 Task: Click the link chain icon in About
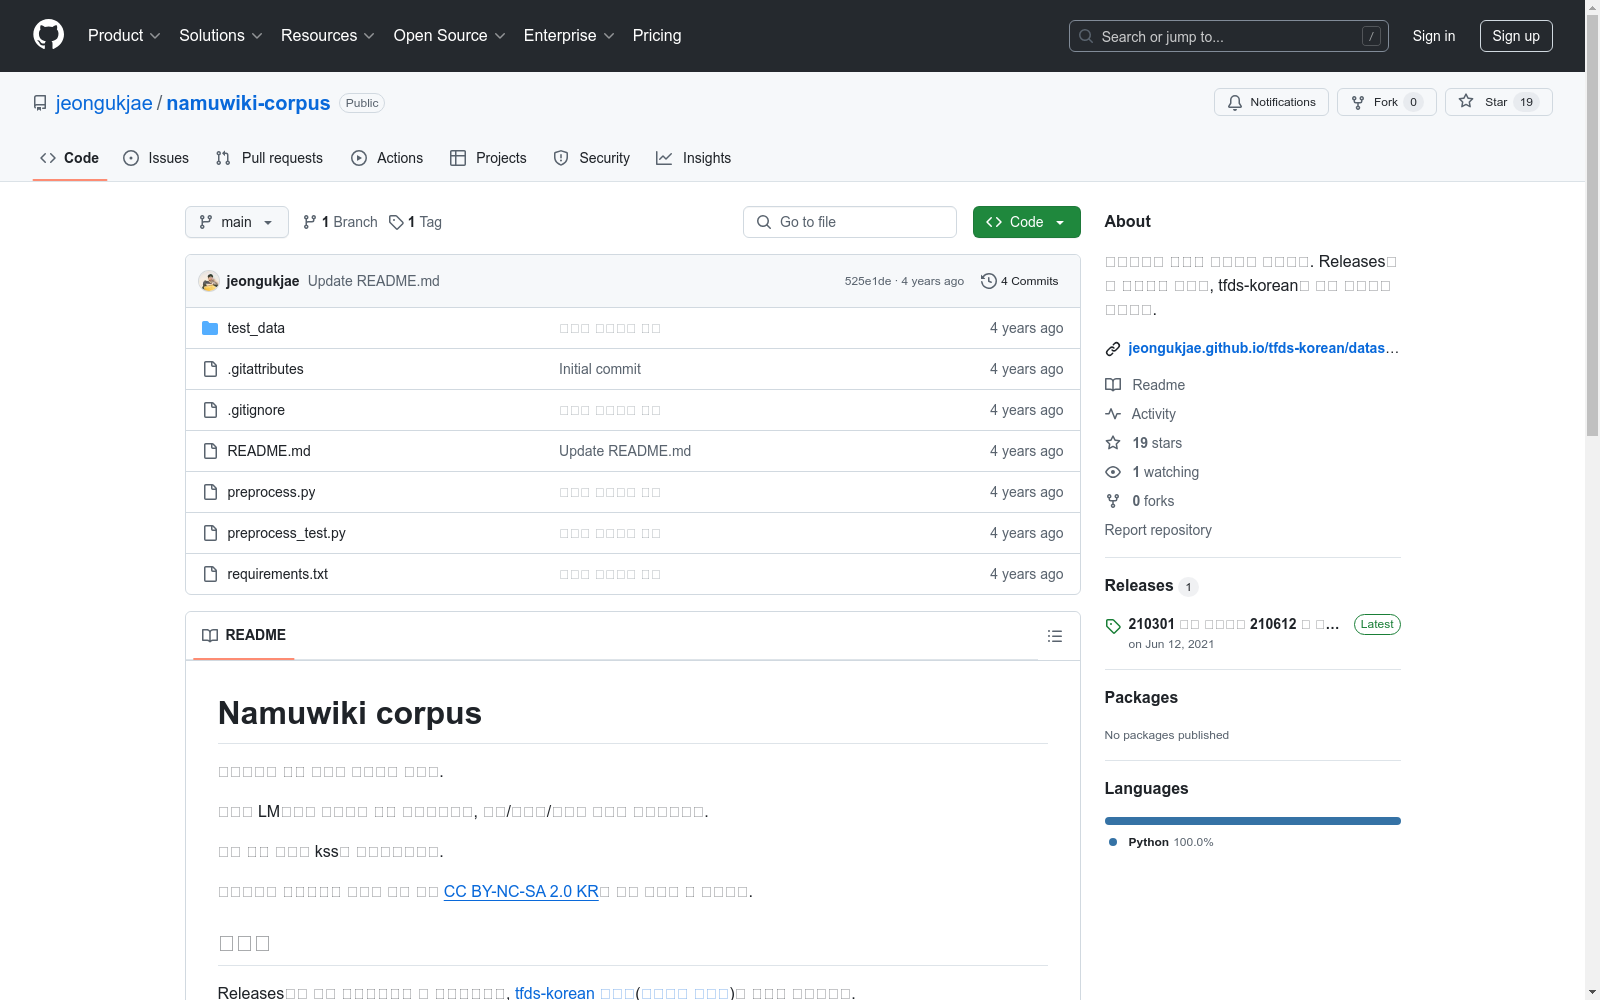point(1113,349)
